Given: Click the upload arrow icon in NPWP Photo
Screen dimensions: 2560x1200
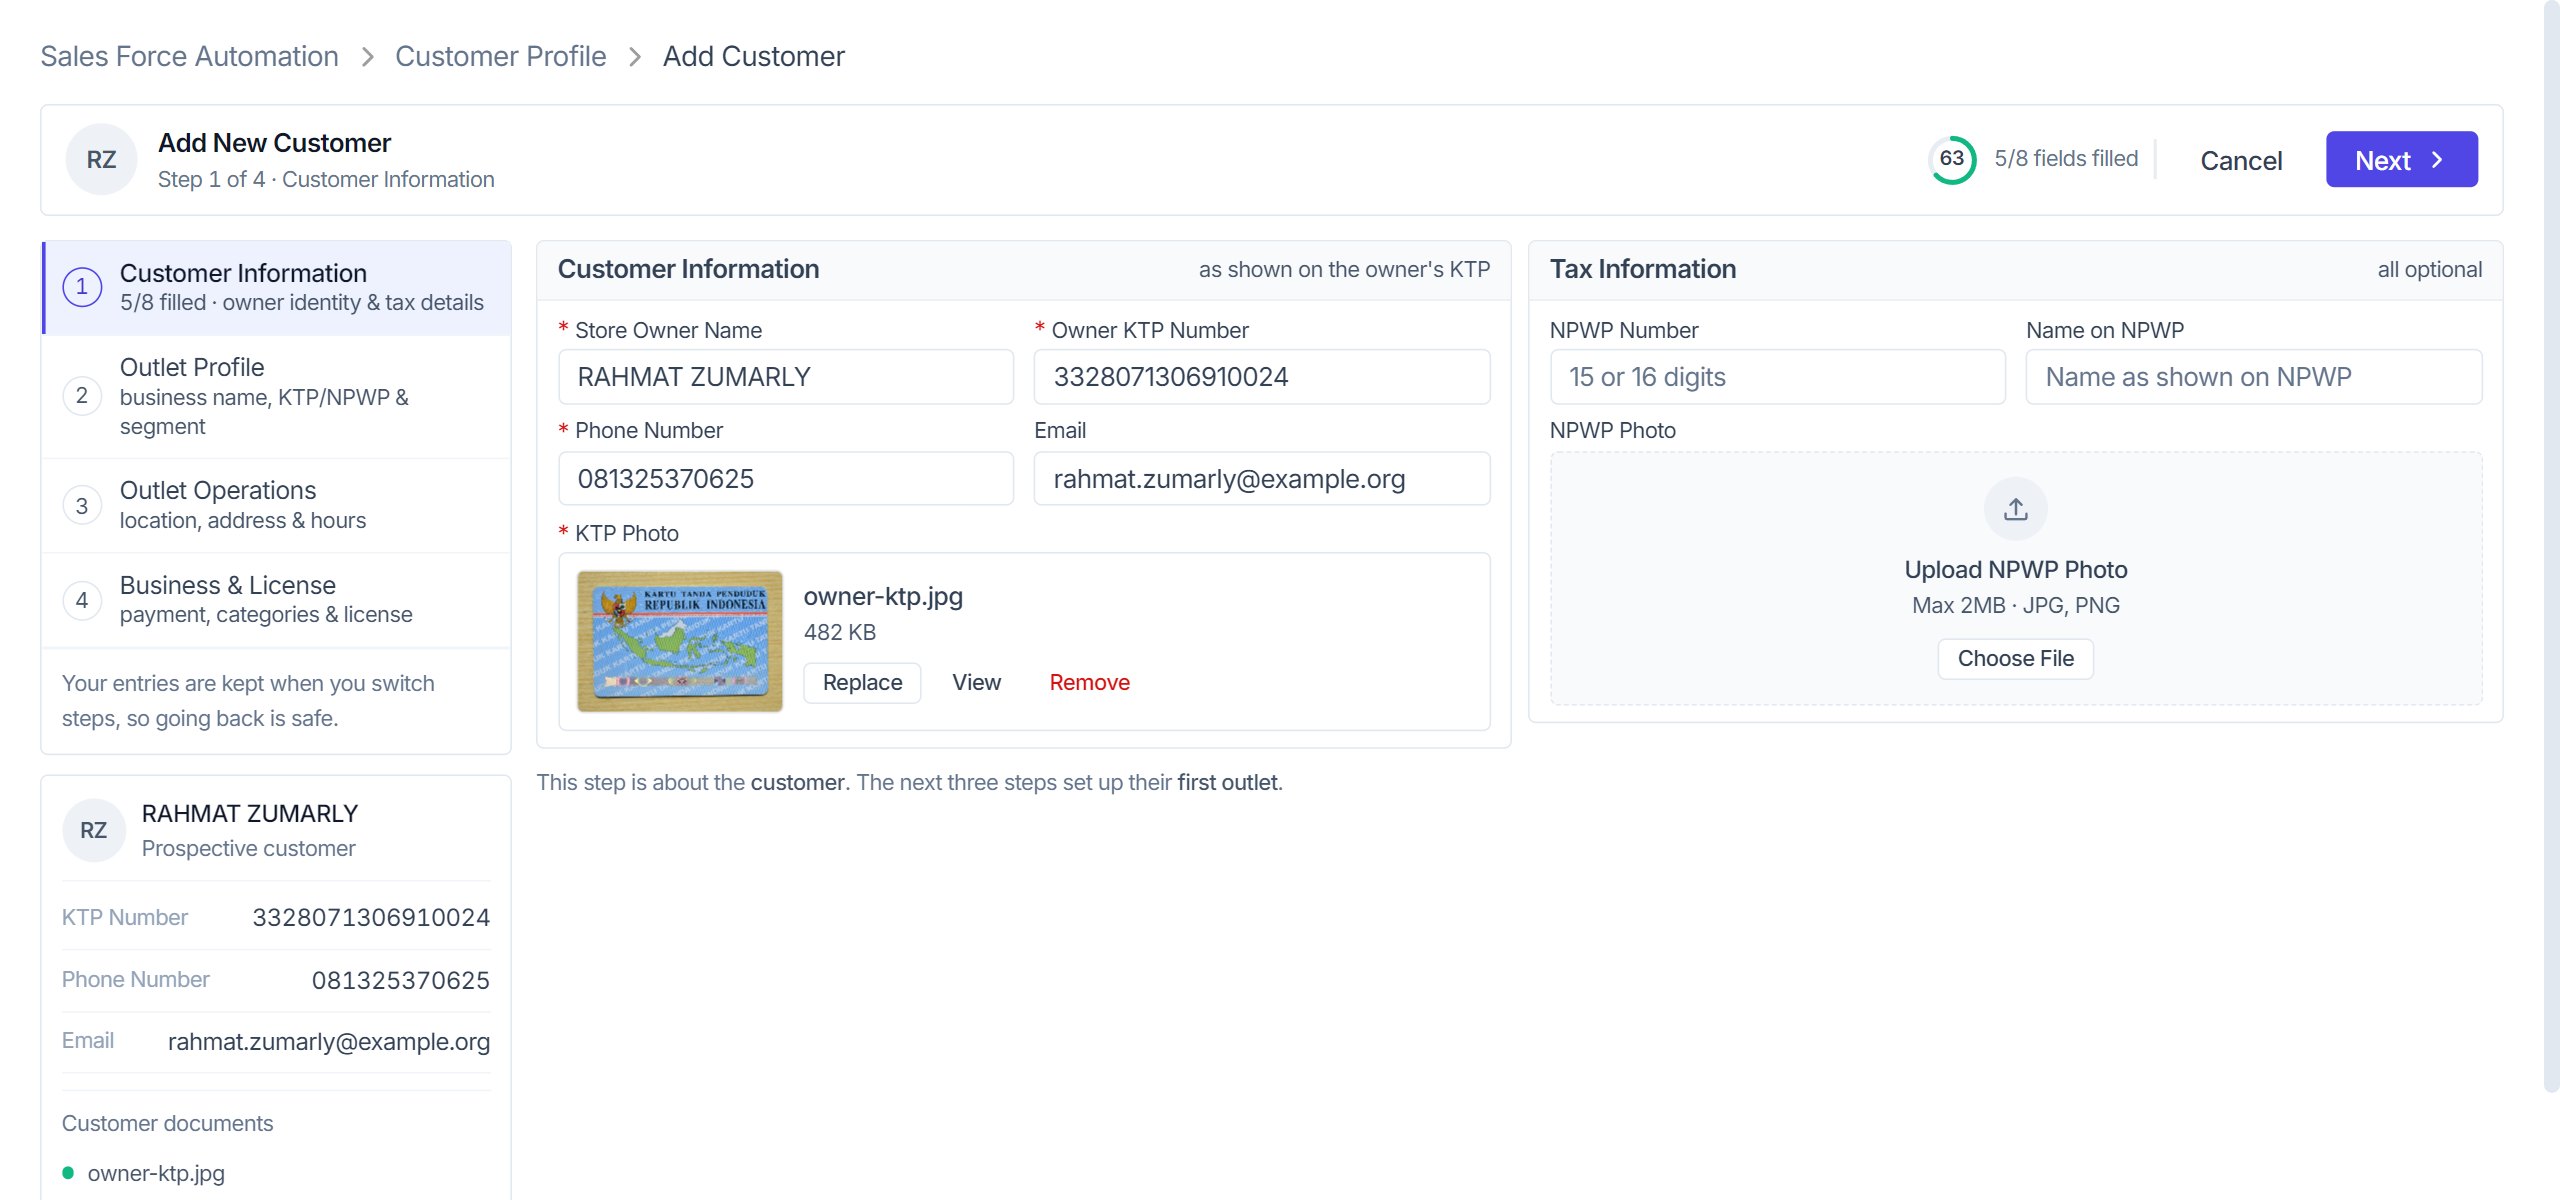Looking at the screenshot, I should tap(2015, 509).
